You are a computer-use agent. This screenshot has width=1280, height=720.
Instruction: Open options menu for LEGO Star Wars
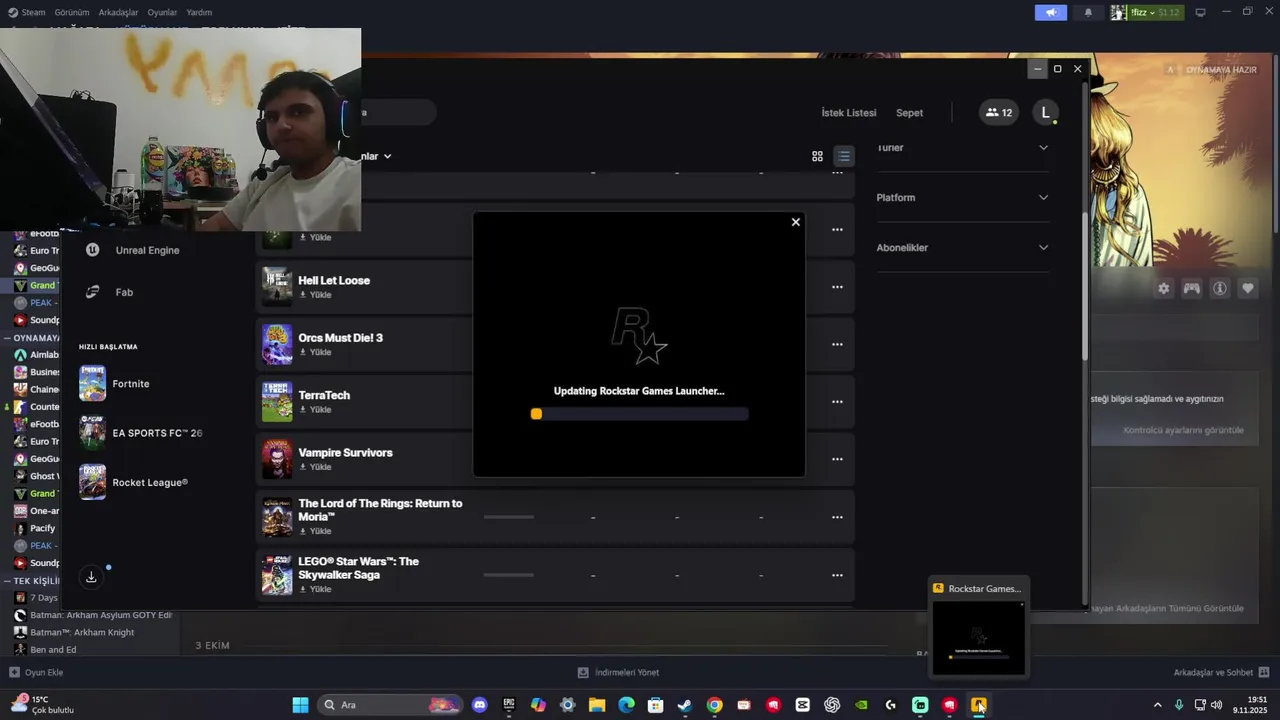[x=837, y=575]
